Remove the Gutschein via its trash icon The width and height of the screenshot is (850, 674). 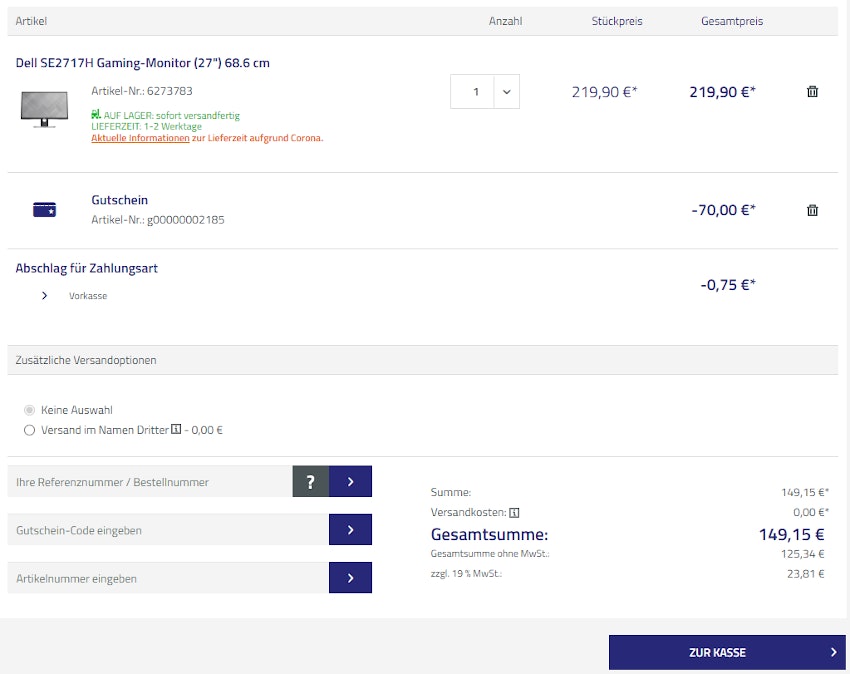(x=812, y=210)
